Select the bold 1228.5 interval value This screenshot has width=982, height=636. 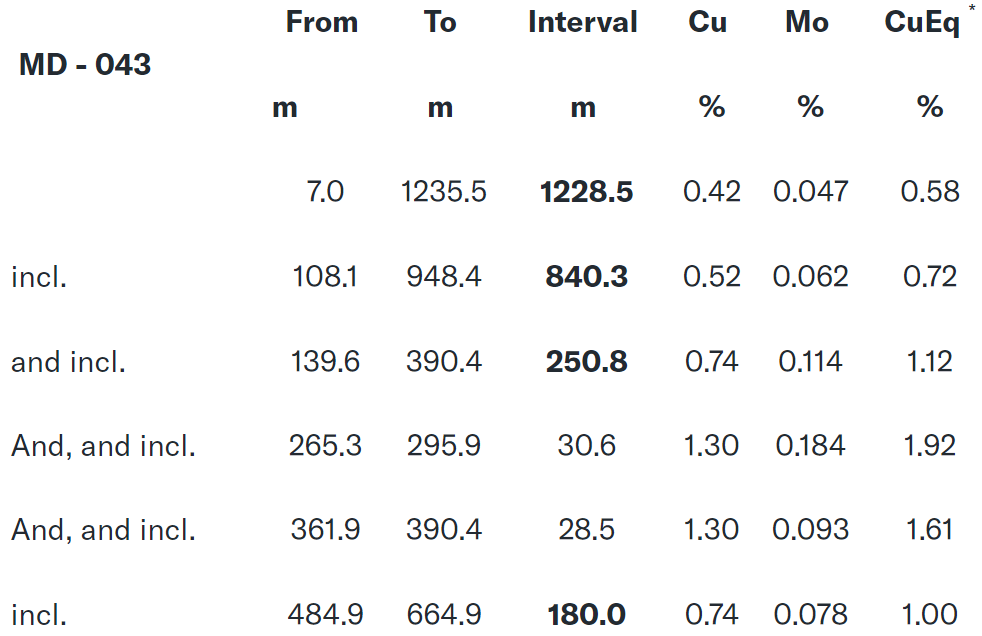587,192
